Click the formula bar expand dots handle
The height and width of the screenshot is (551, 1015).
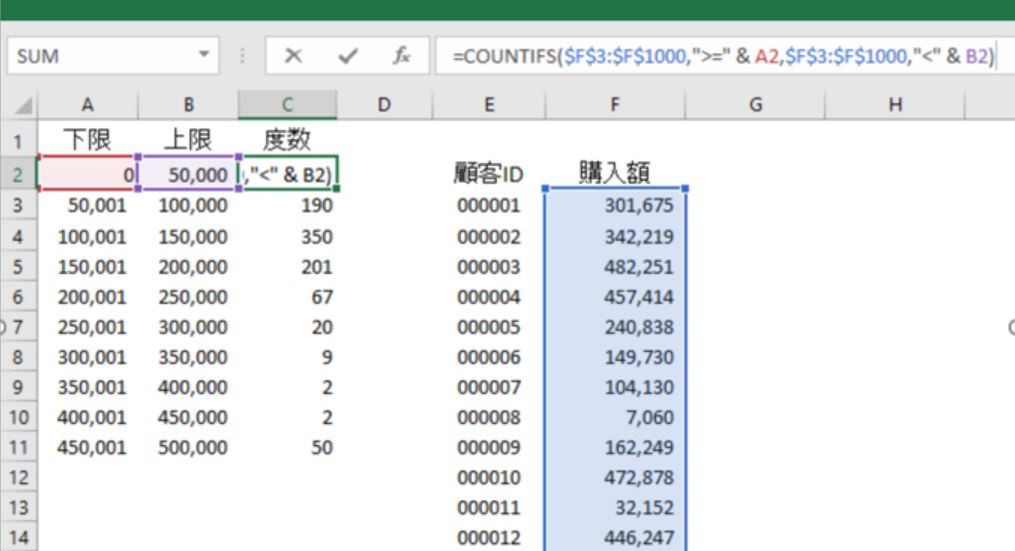click(x=242, y=56)
